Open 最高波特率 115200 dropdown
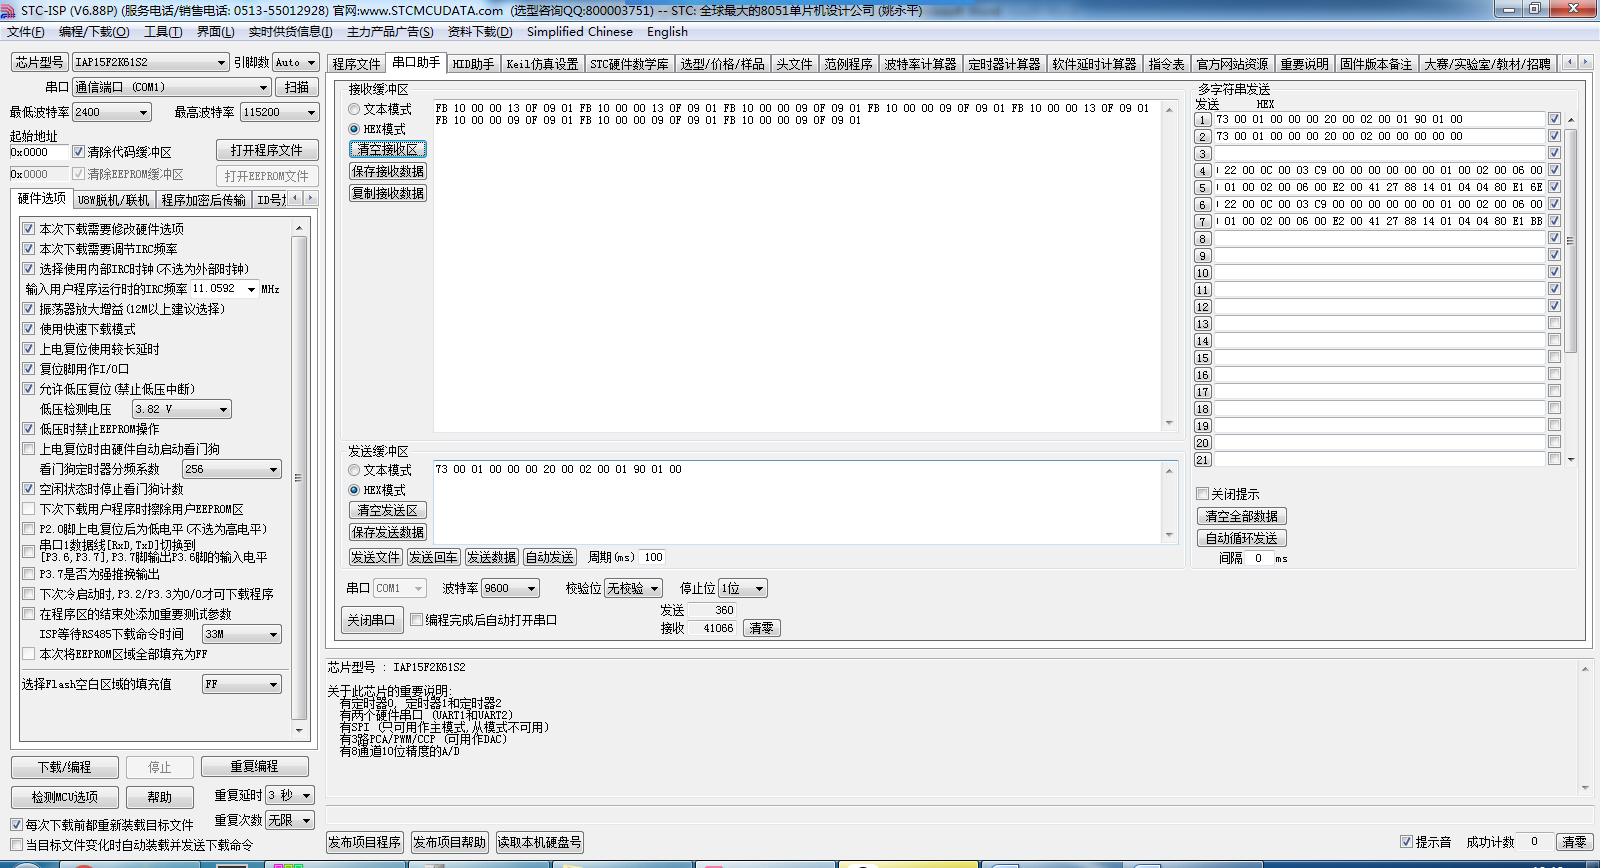Image resolution: width=1600 pixels, height=868 pixels. (x=311, y=112)
